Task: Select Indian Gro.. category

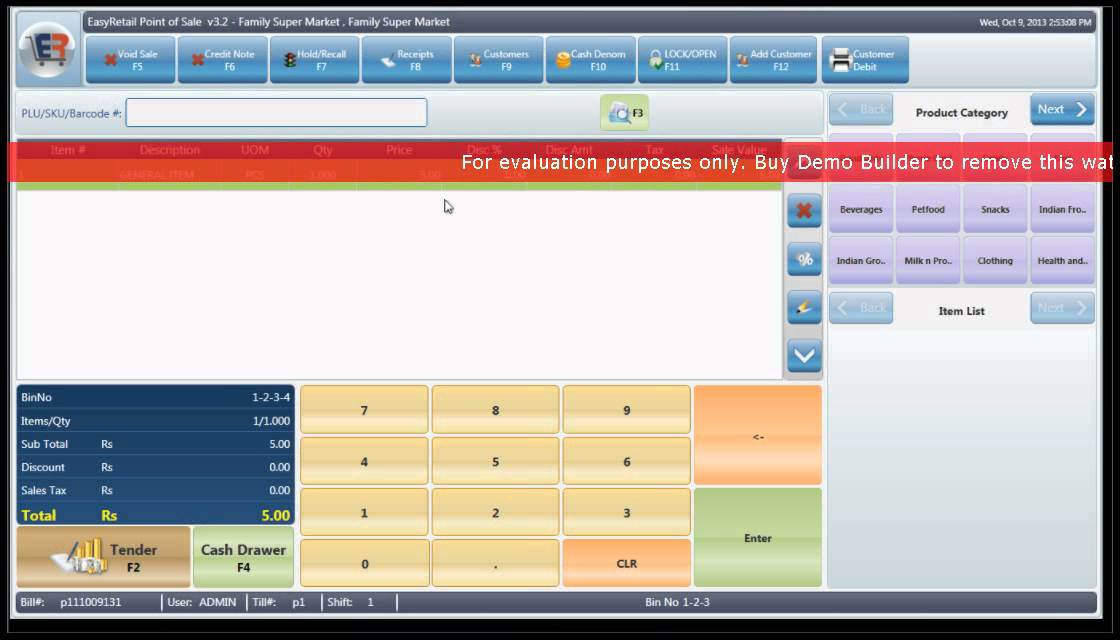Action: [x=861, y=261]
